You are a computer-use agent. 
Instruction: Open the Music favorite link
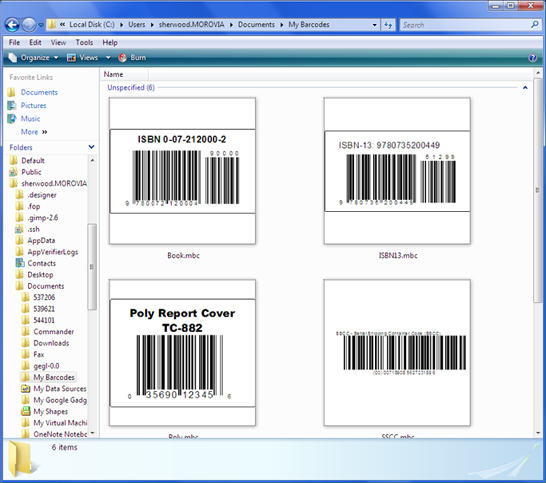point(30,119)
